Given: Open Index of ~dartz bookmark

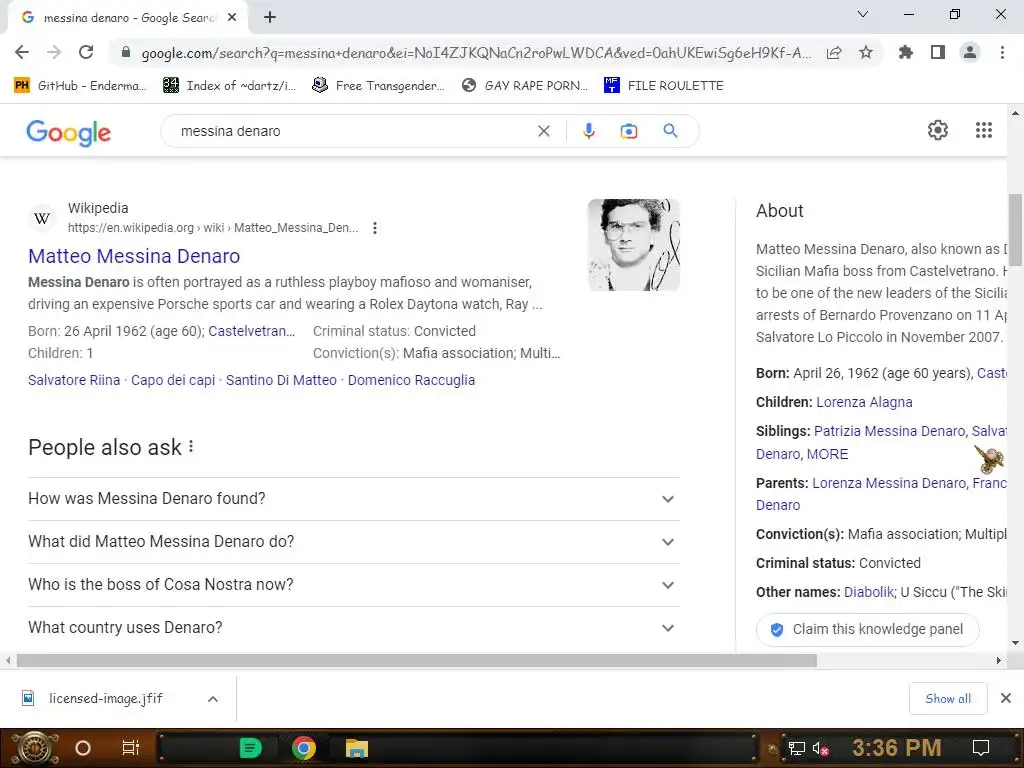Looking at the screenshot, I should 229,86.
